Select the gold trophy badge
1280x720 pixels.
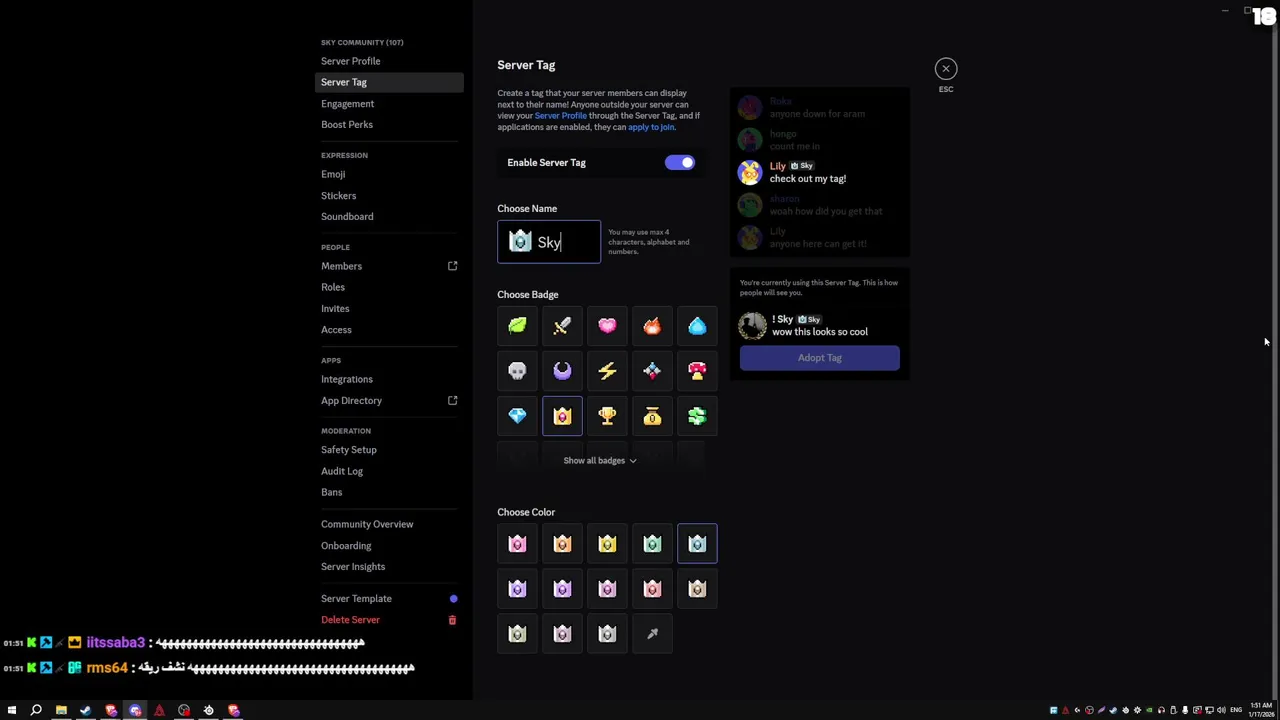607,416
